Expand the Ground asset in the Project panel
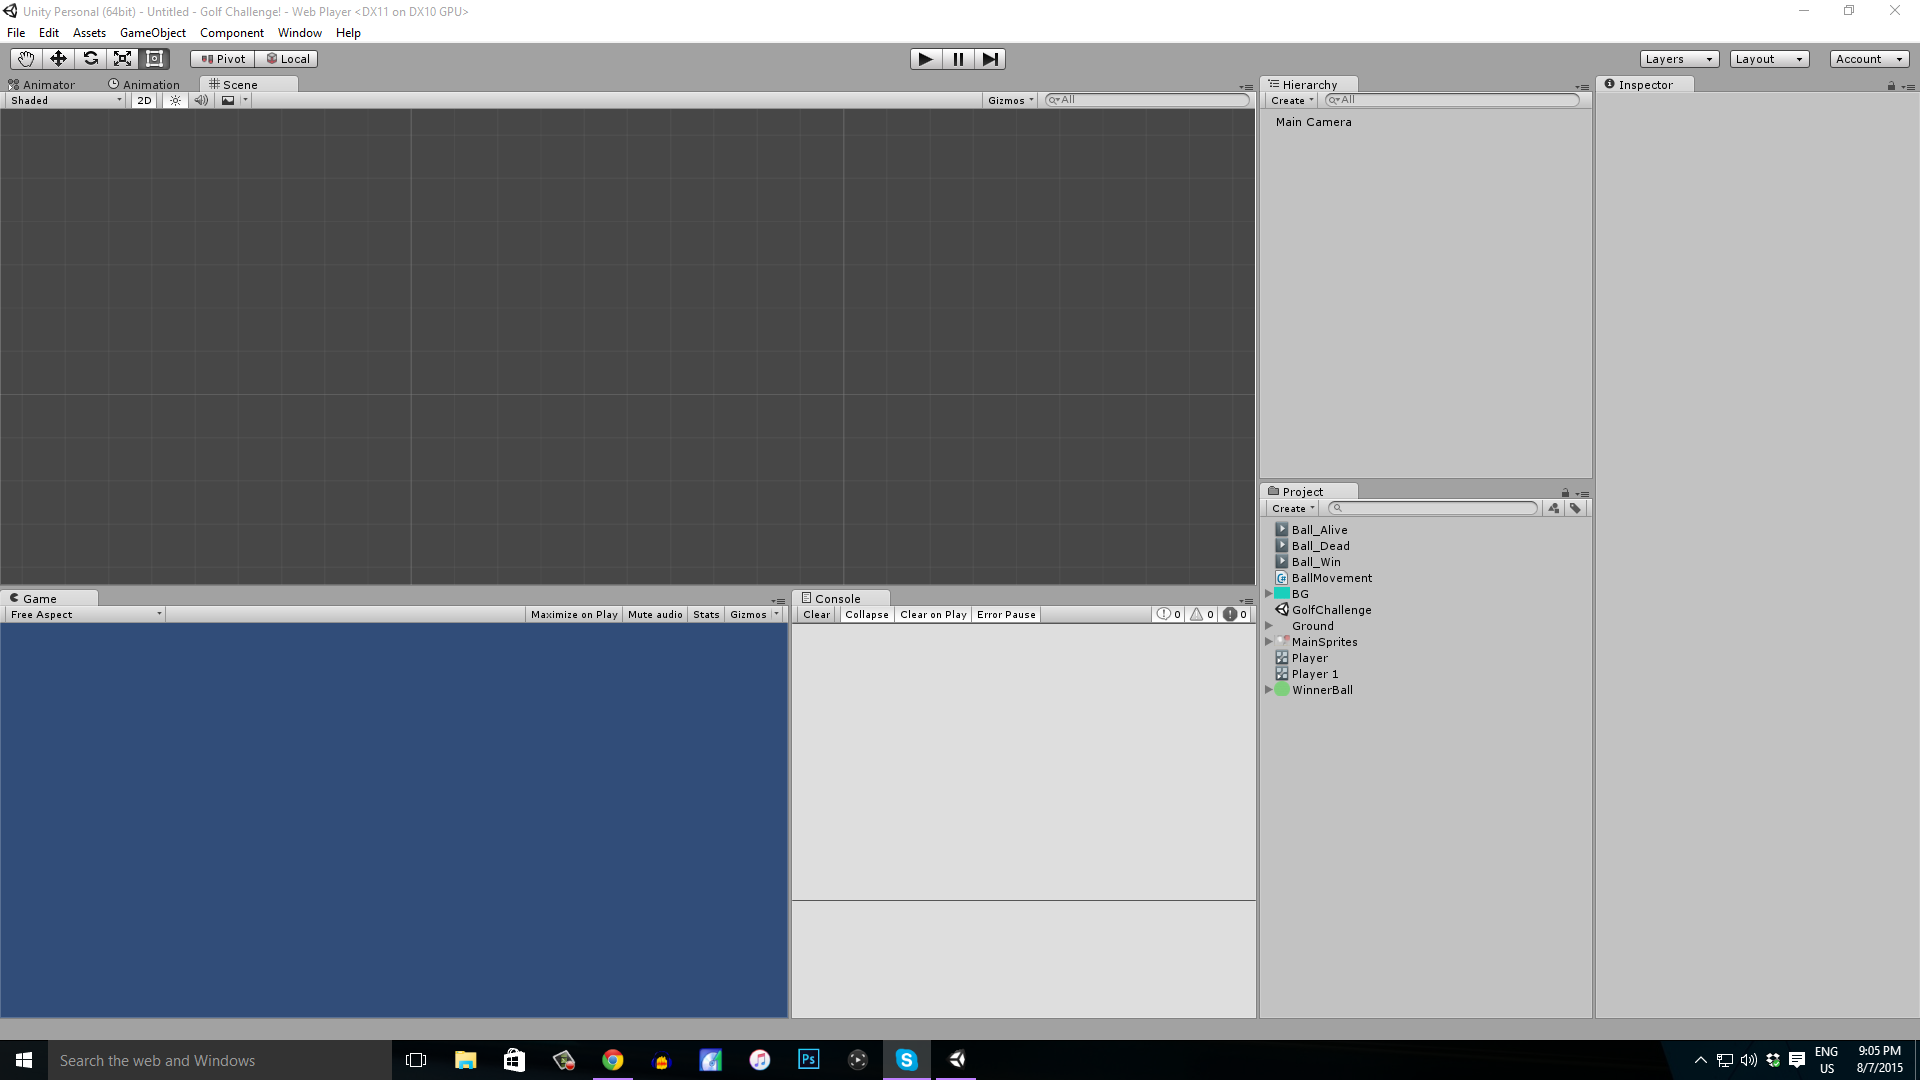Image resolution: width=1920 pixels, height=1080 pixels. pos(1270,626)
